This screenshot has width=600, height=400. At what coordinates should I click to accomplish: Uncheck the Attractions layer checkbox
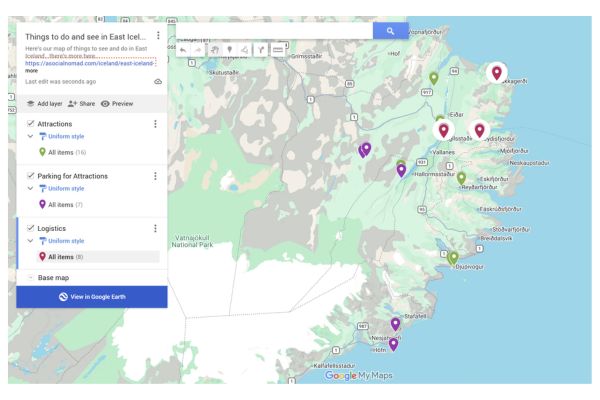click(x=30, y=123)
